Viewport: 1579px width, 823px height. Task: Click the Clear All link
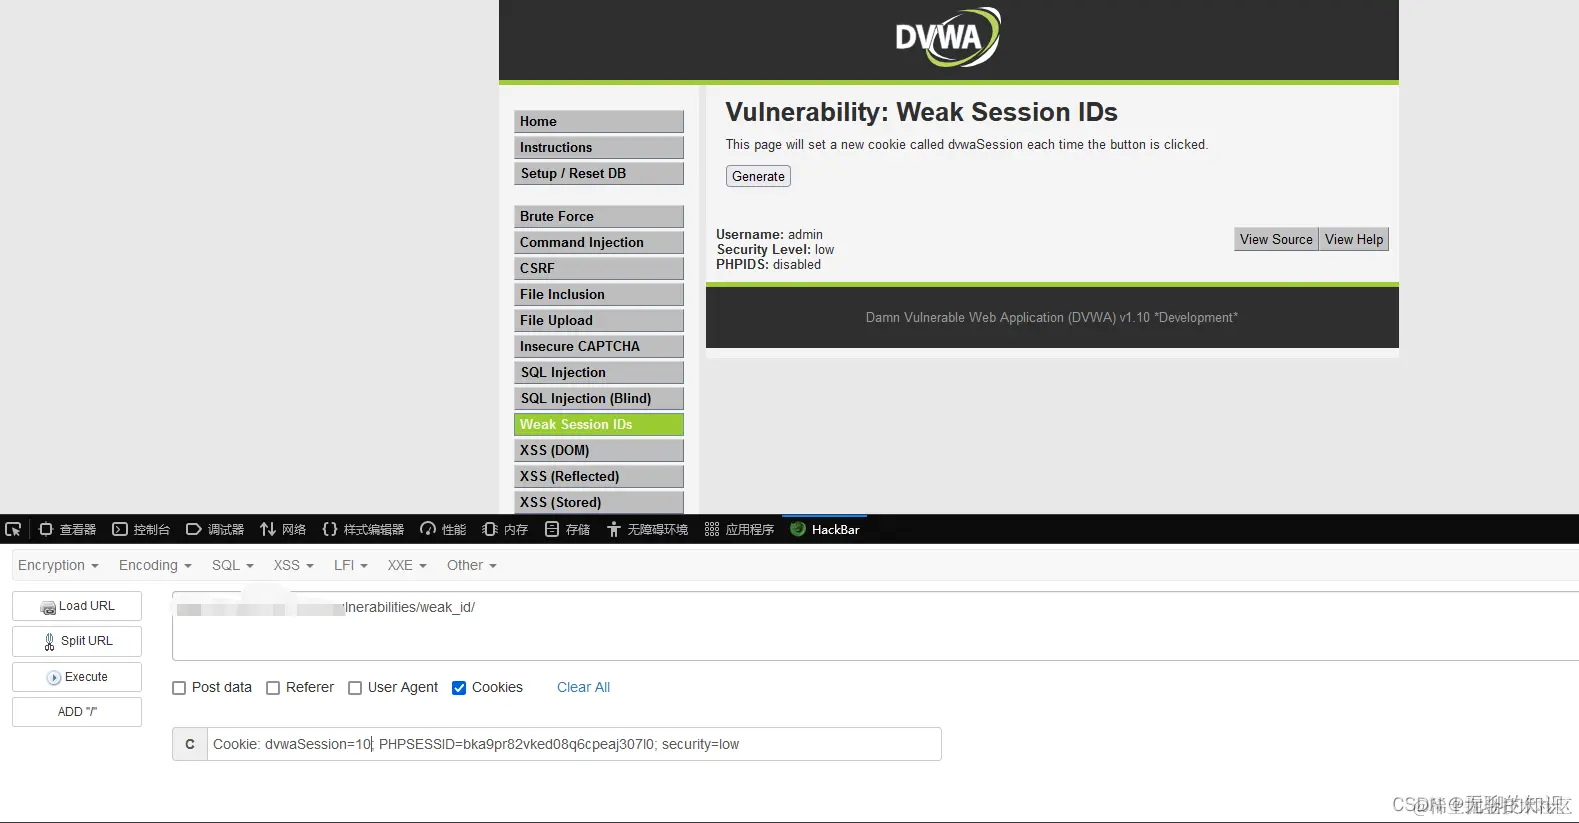pos(583,687)
